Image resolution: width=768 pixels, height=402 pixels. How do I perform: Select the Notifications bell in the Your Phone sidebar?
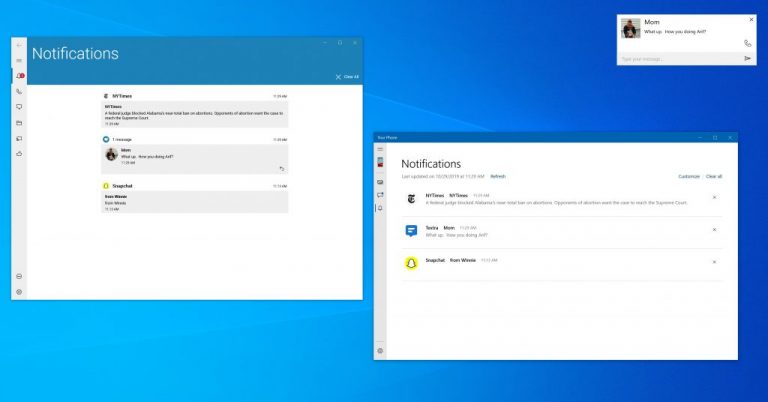pos(380,208)
